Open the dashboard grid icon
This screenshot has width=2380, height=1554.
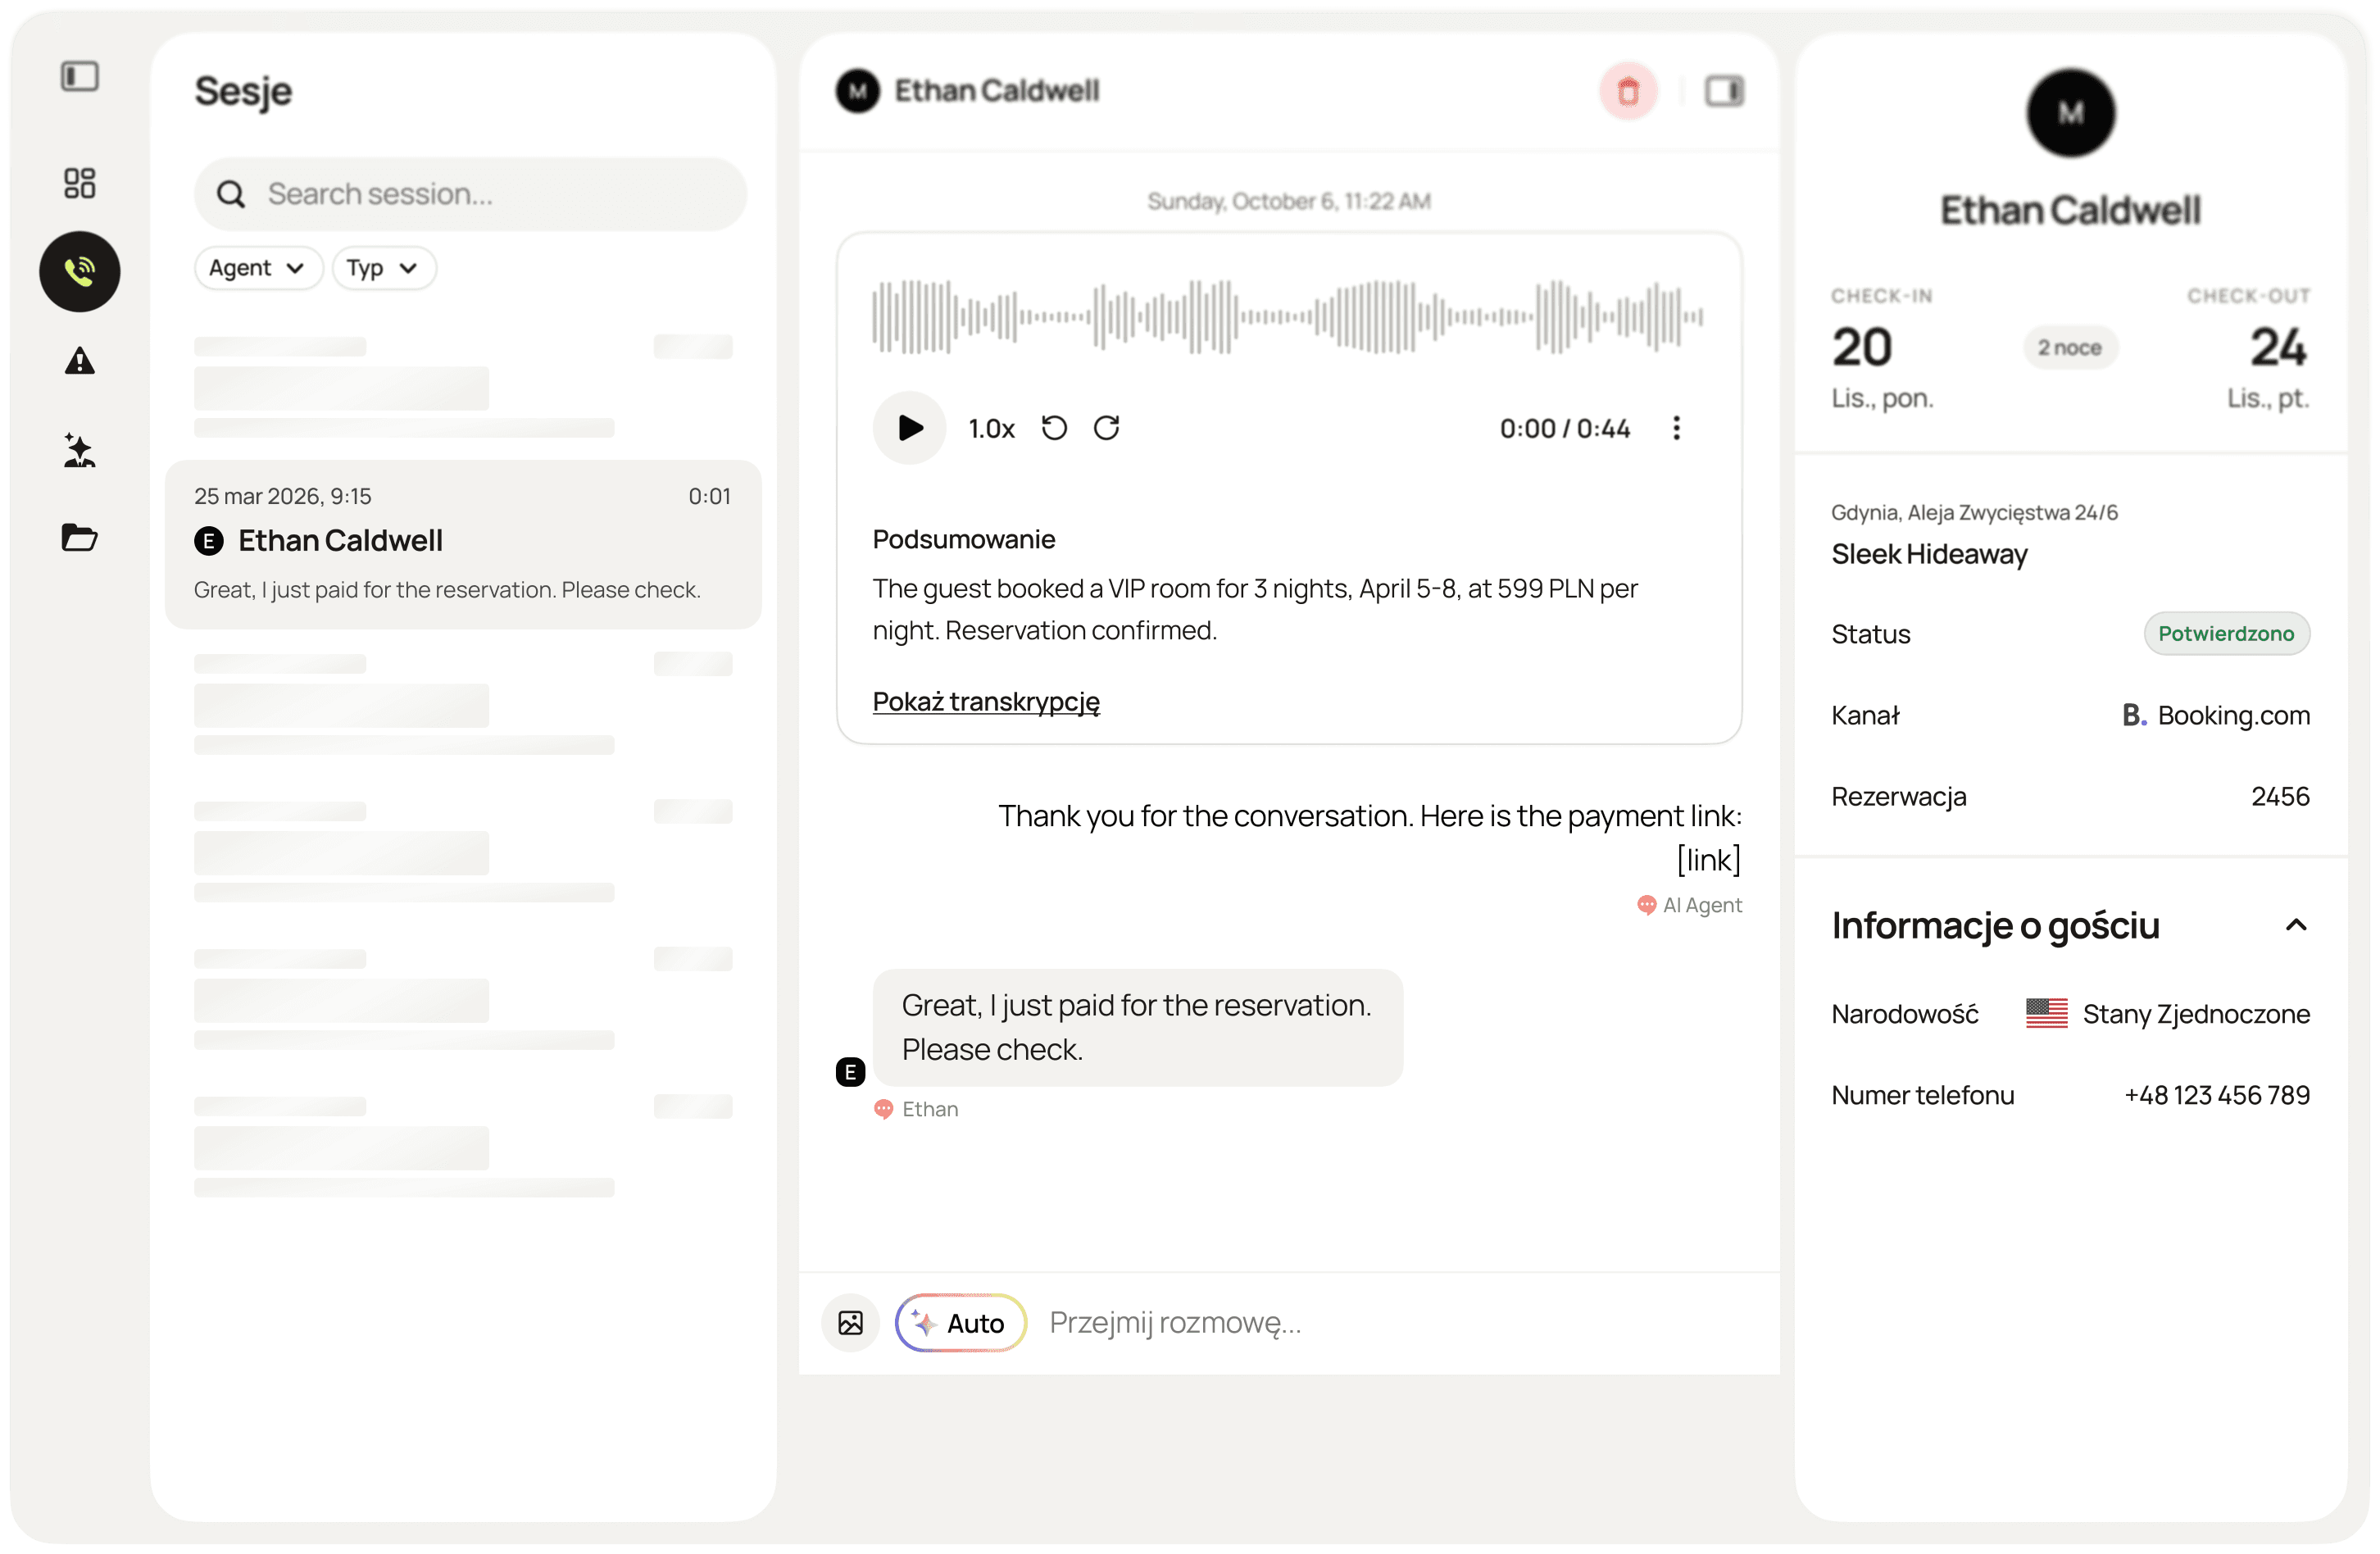pos(79,183)
